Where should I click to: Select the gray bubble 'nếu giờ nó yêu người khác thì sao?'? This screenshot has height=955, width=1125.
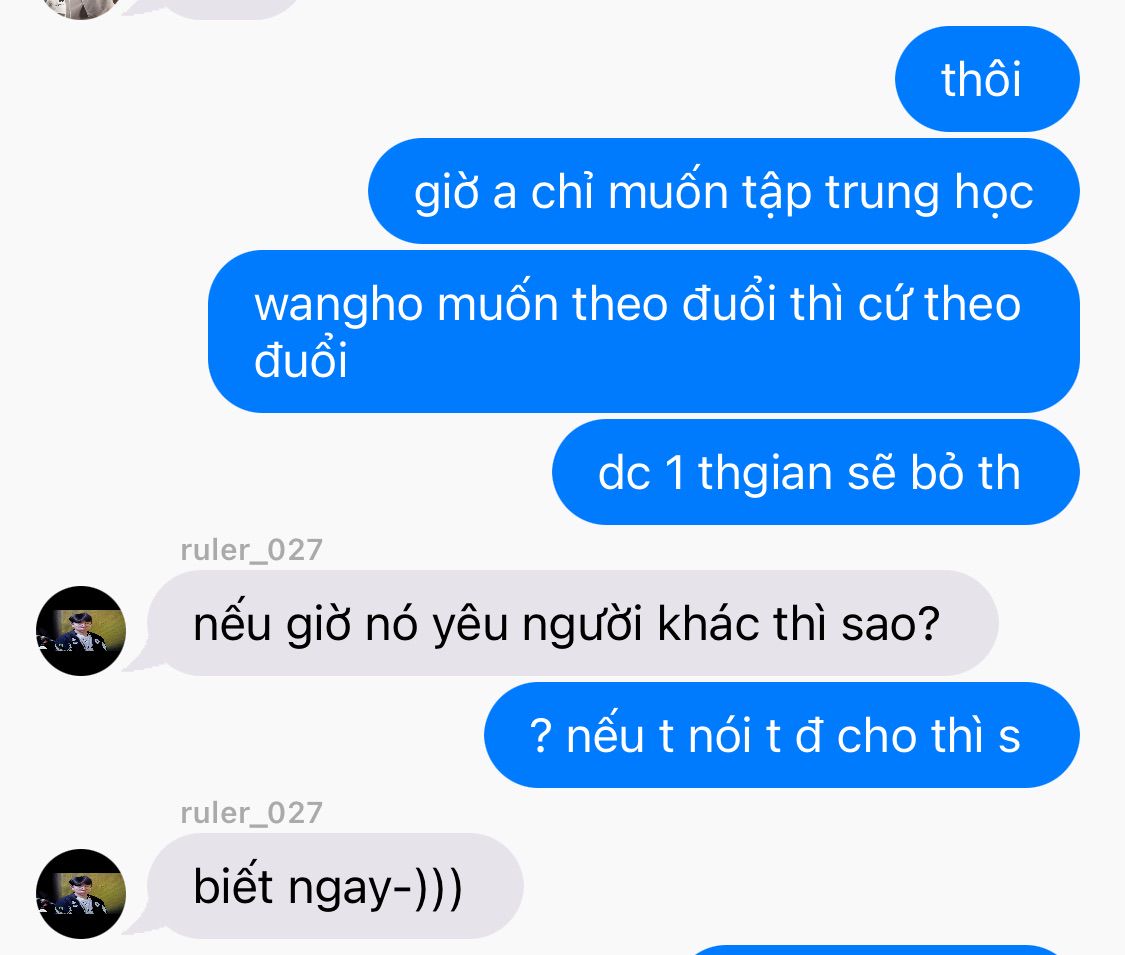click(x=573, y=623)
